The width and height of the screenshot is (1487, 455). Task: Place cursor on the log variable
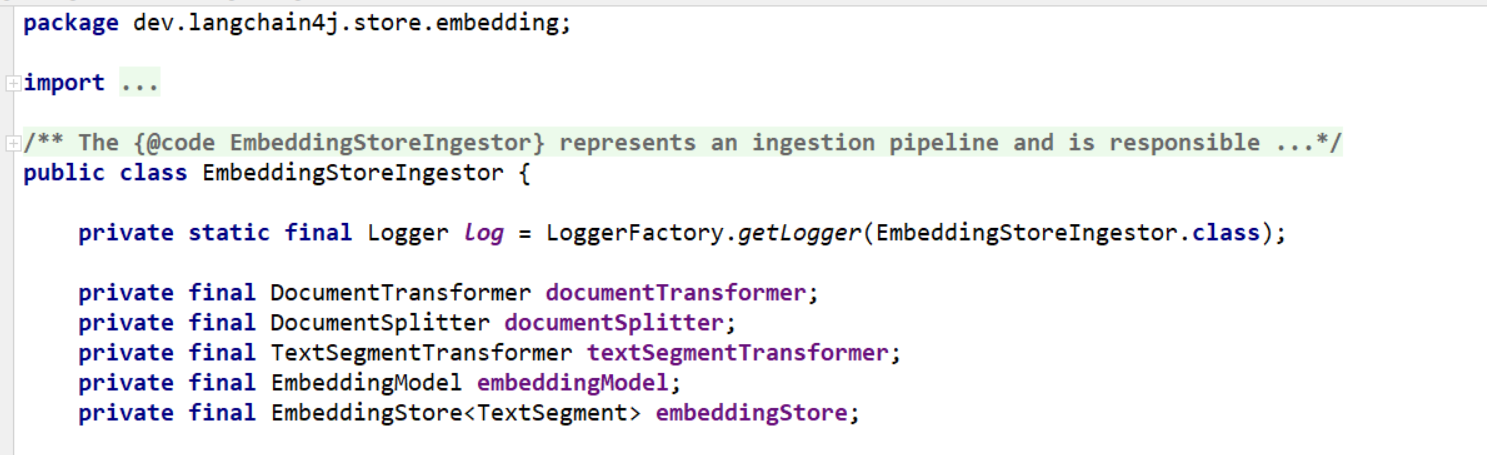coord(484,233)
